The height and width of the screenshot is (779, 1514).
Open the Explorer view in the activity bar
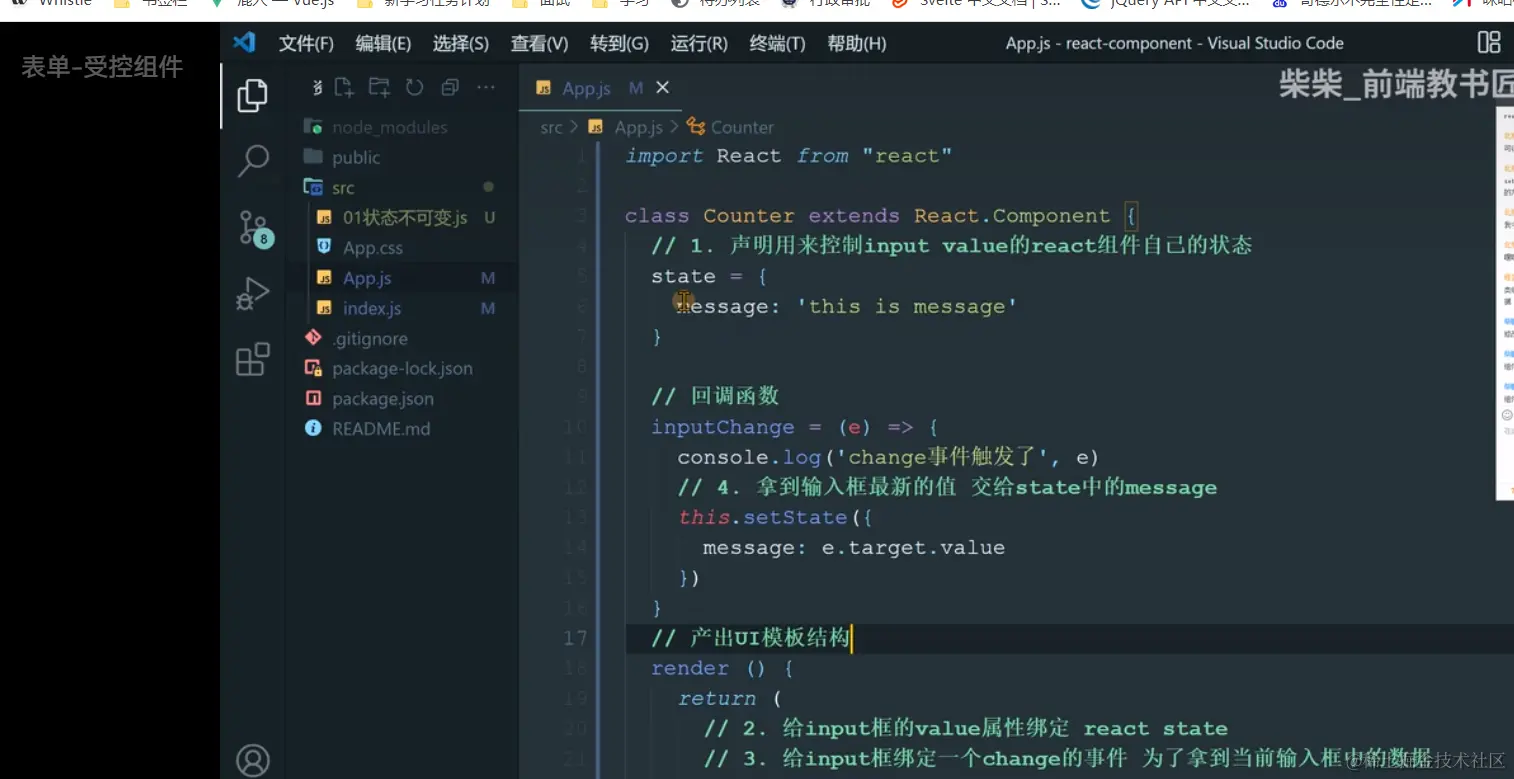252,96
